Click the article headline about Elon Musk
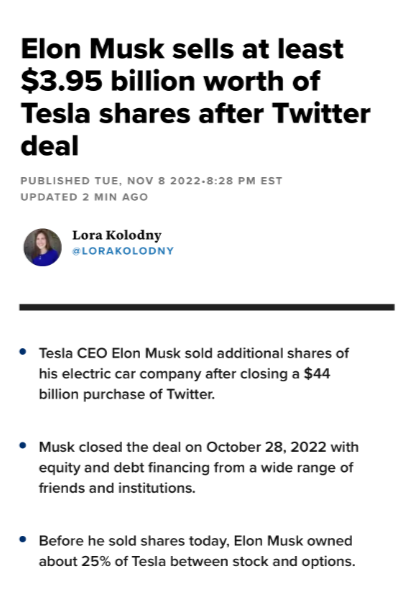409x589 pixels. pos(195,97)
